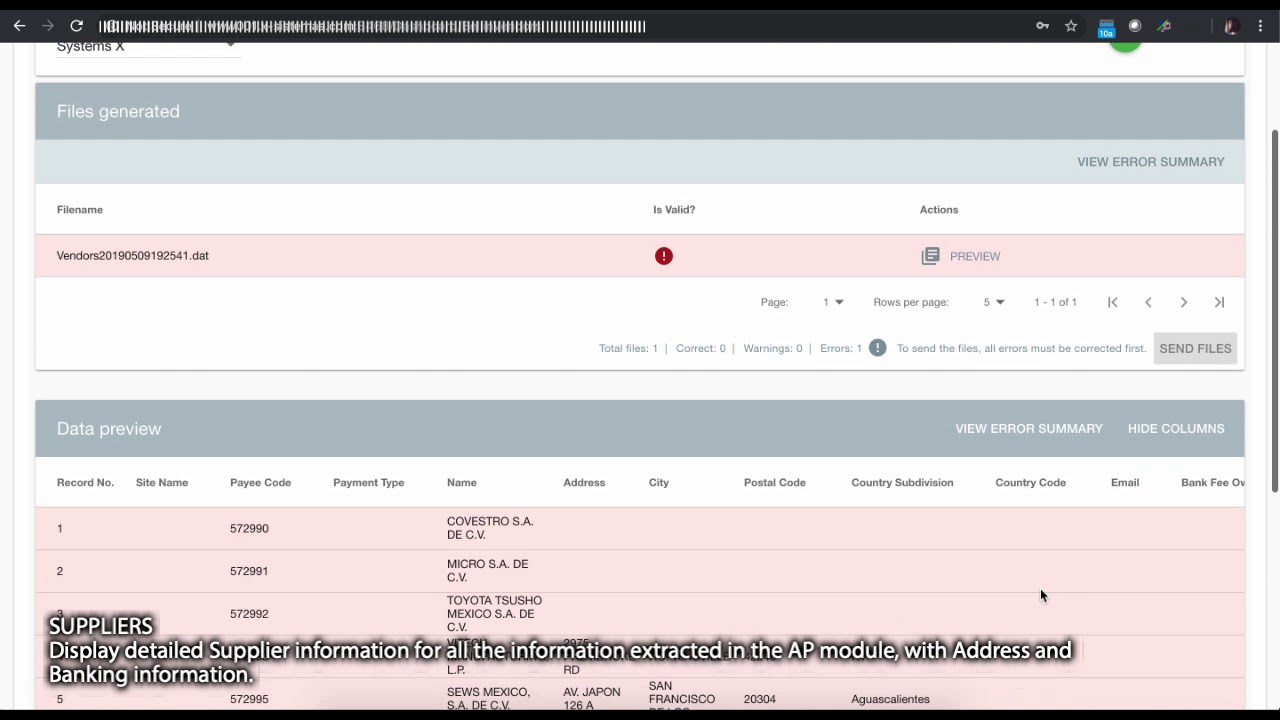1280x720 pixels.
Task: Click the errors info icon in summary
Action: [877, 348]
